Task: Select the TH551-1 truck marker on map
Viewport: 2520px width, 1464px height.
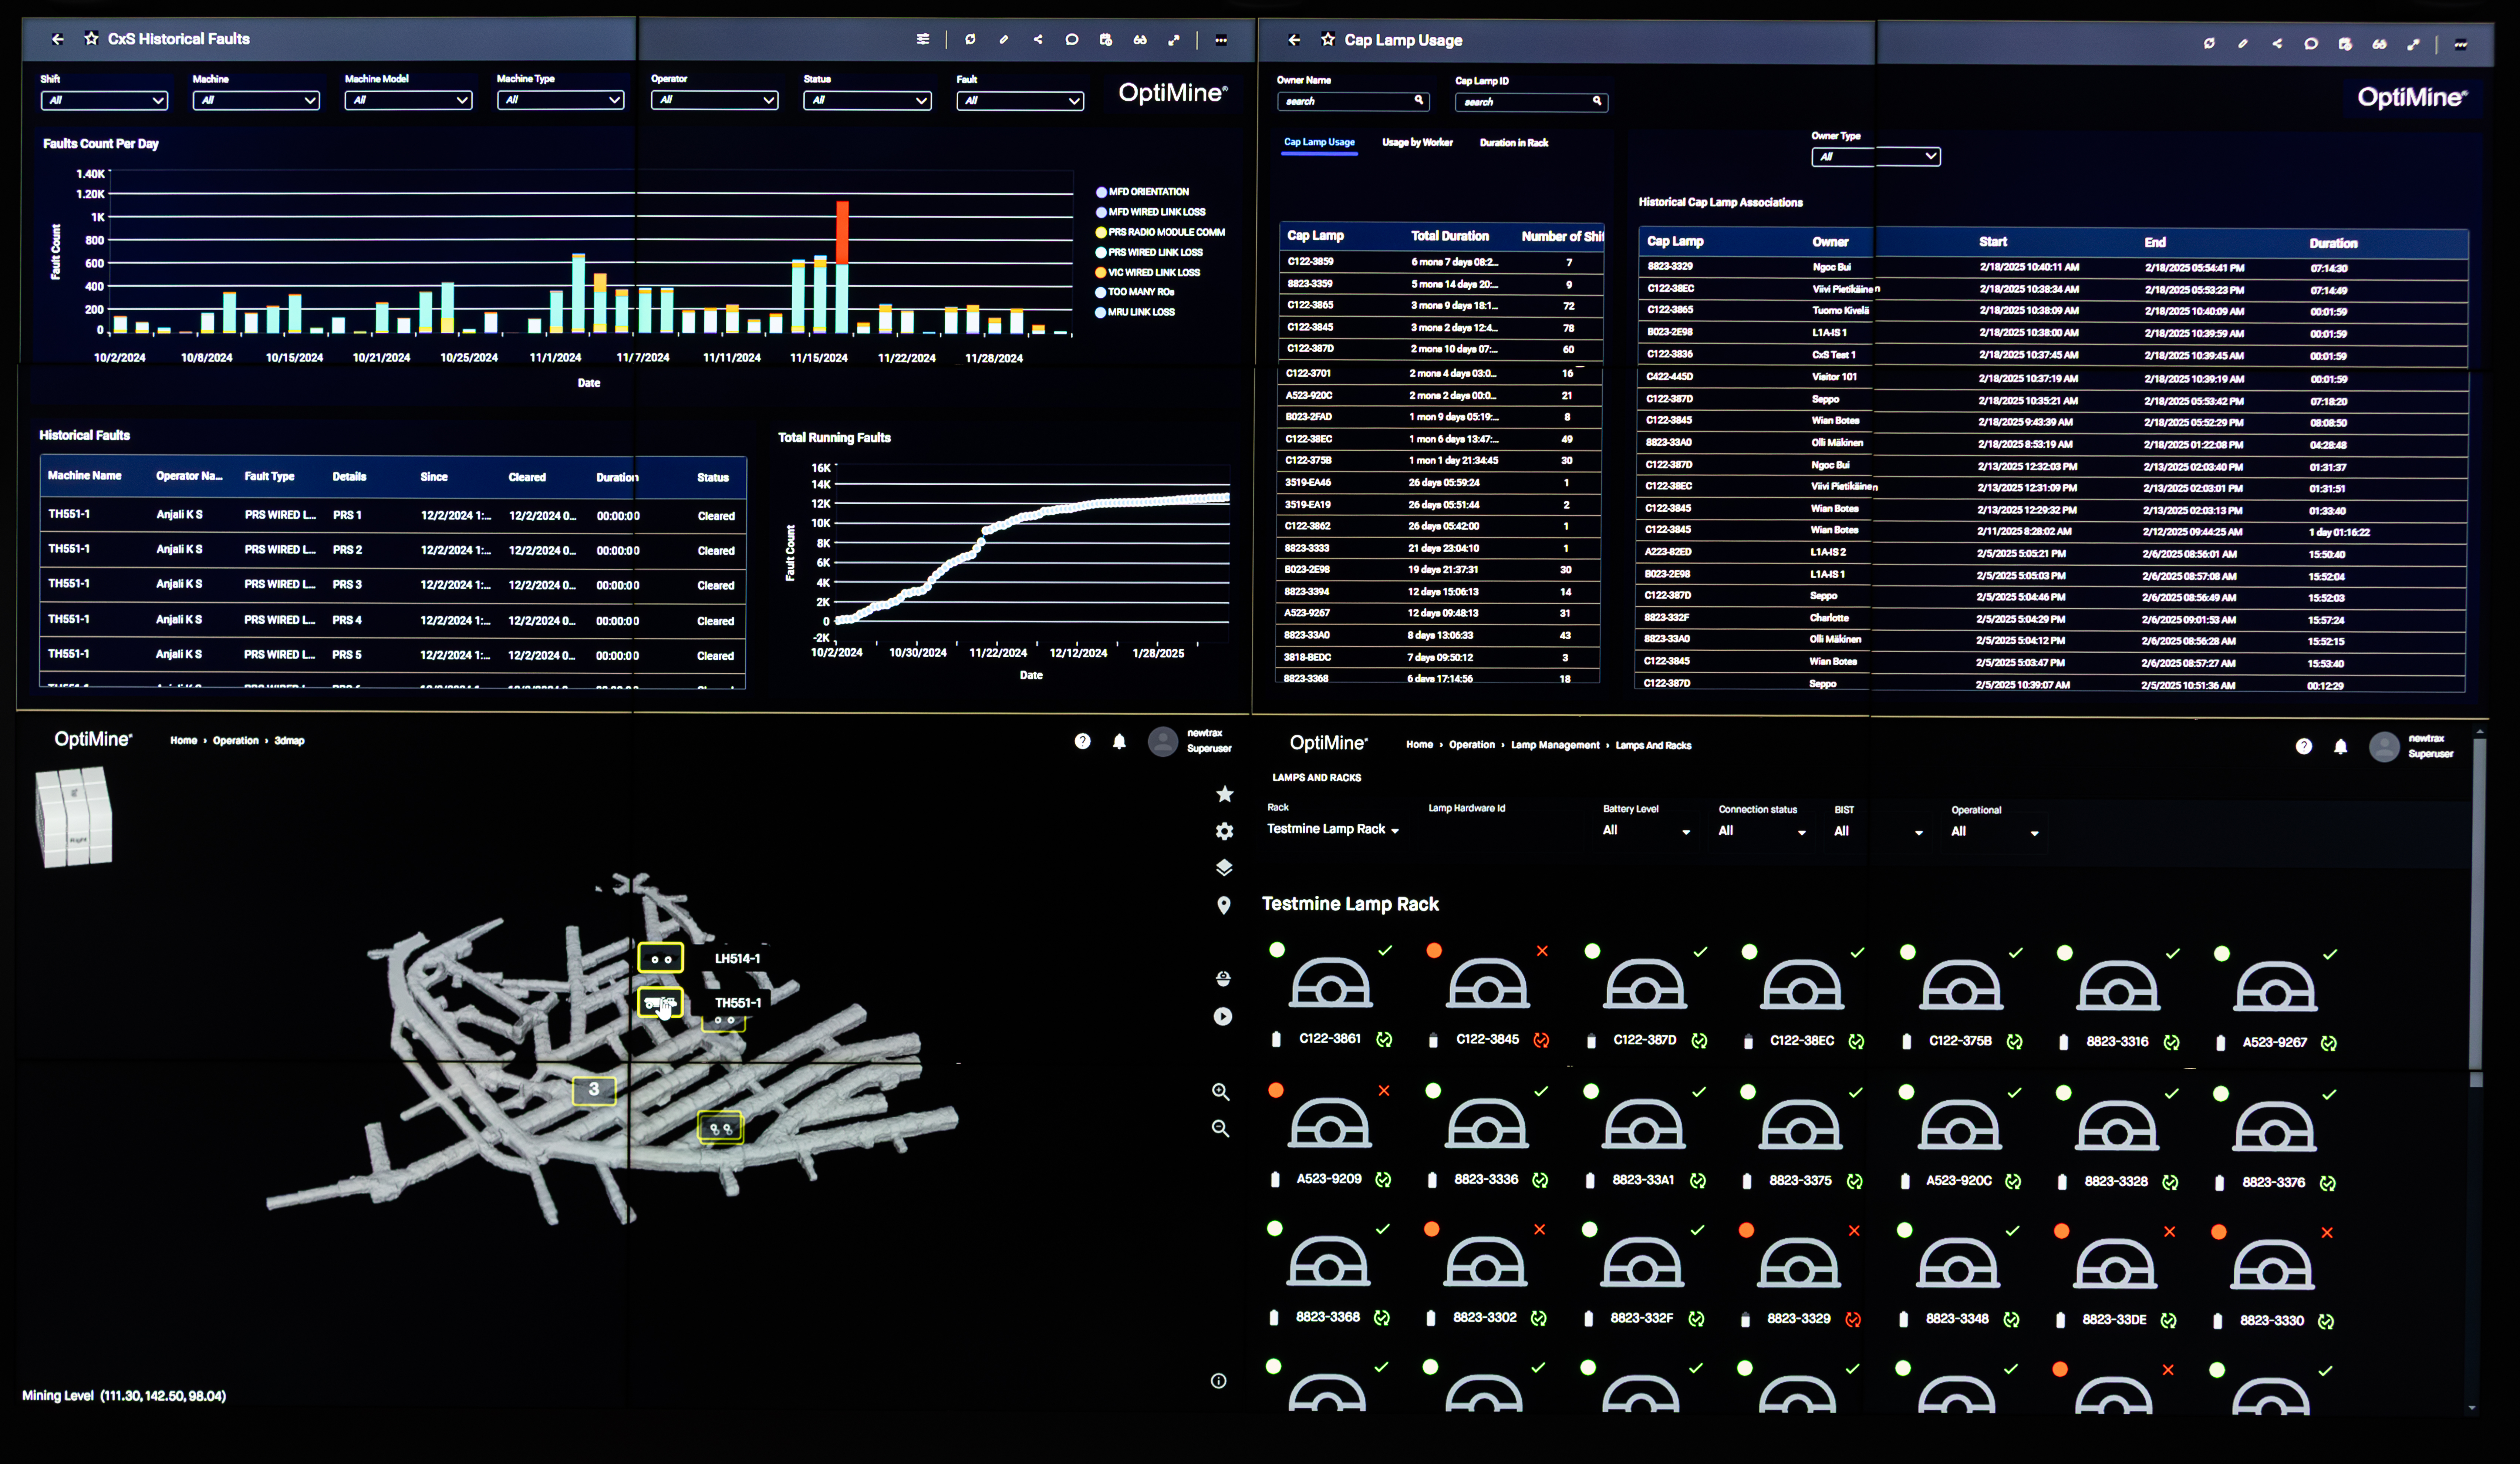Action: click(x=660, y=1002)
